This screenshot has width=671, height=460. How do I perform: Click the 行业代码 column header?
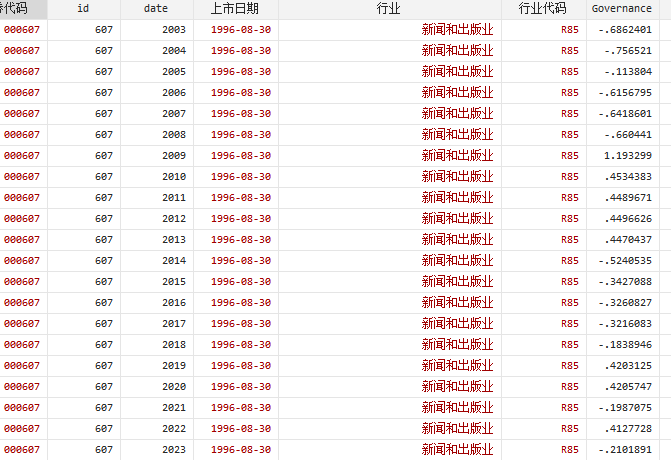pyautogui.click(x=542, y=8)
